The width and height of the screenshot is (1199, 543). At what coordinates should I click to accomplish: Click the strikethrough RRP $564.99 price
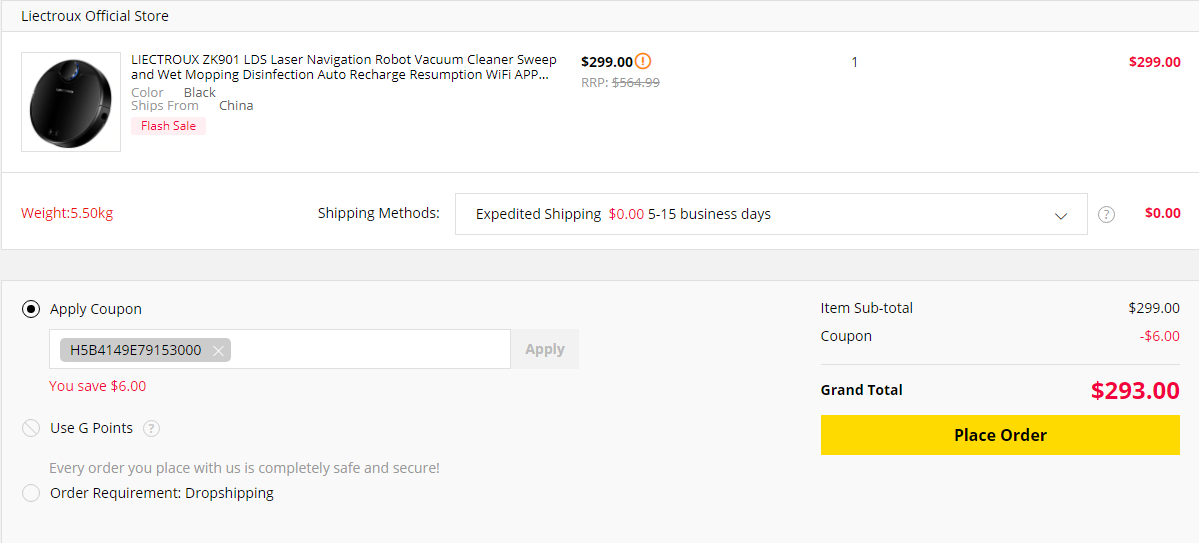(635, 83)
